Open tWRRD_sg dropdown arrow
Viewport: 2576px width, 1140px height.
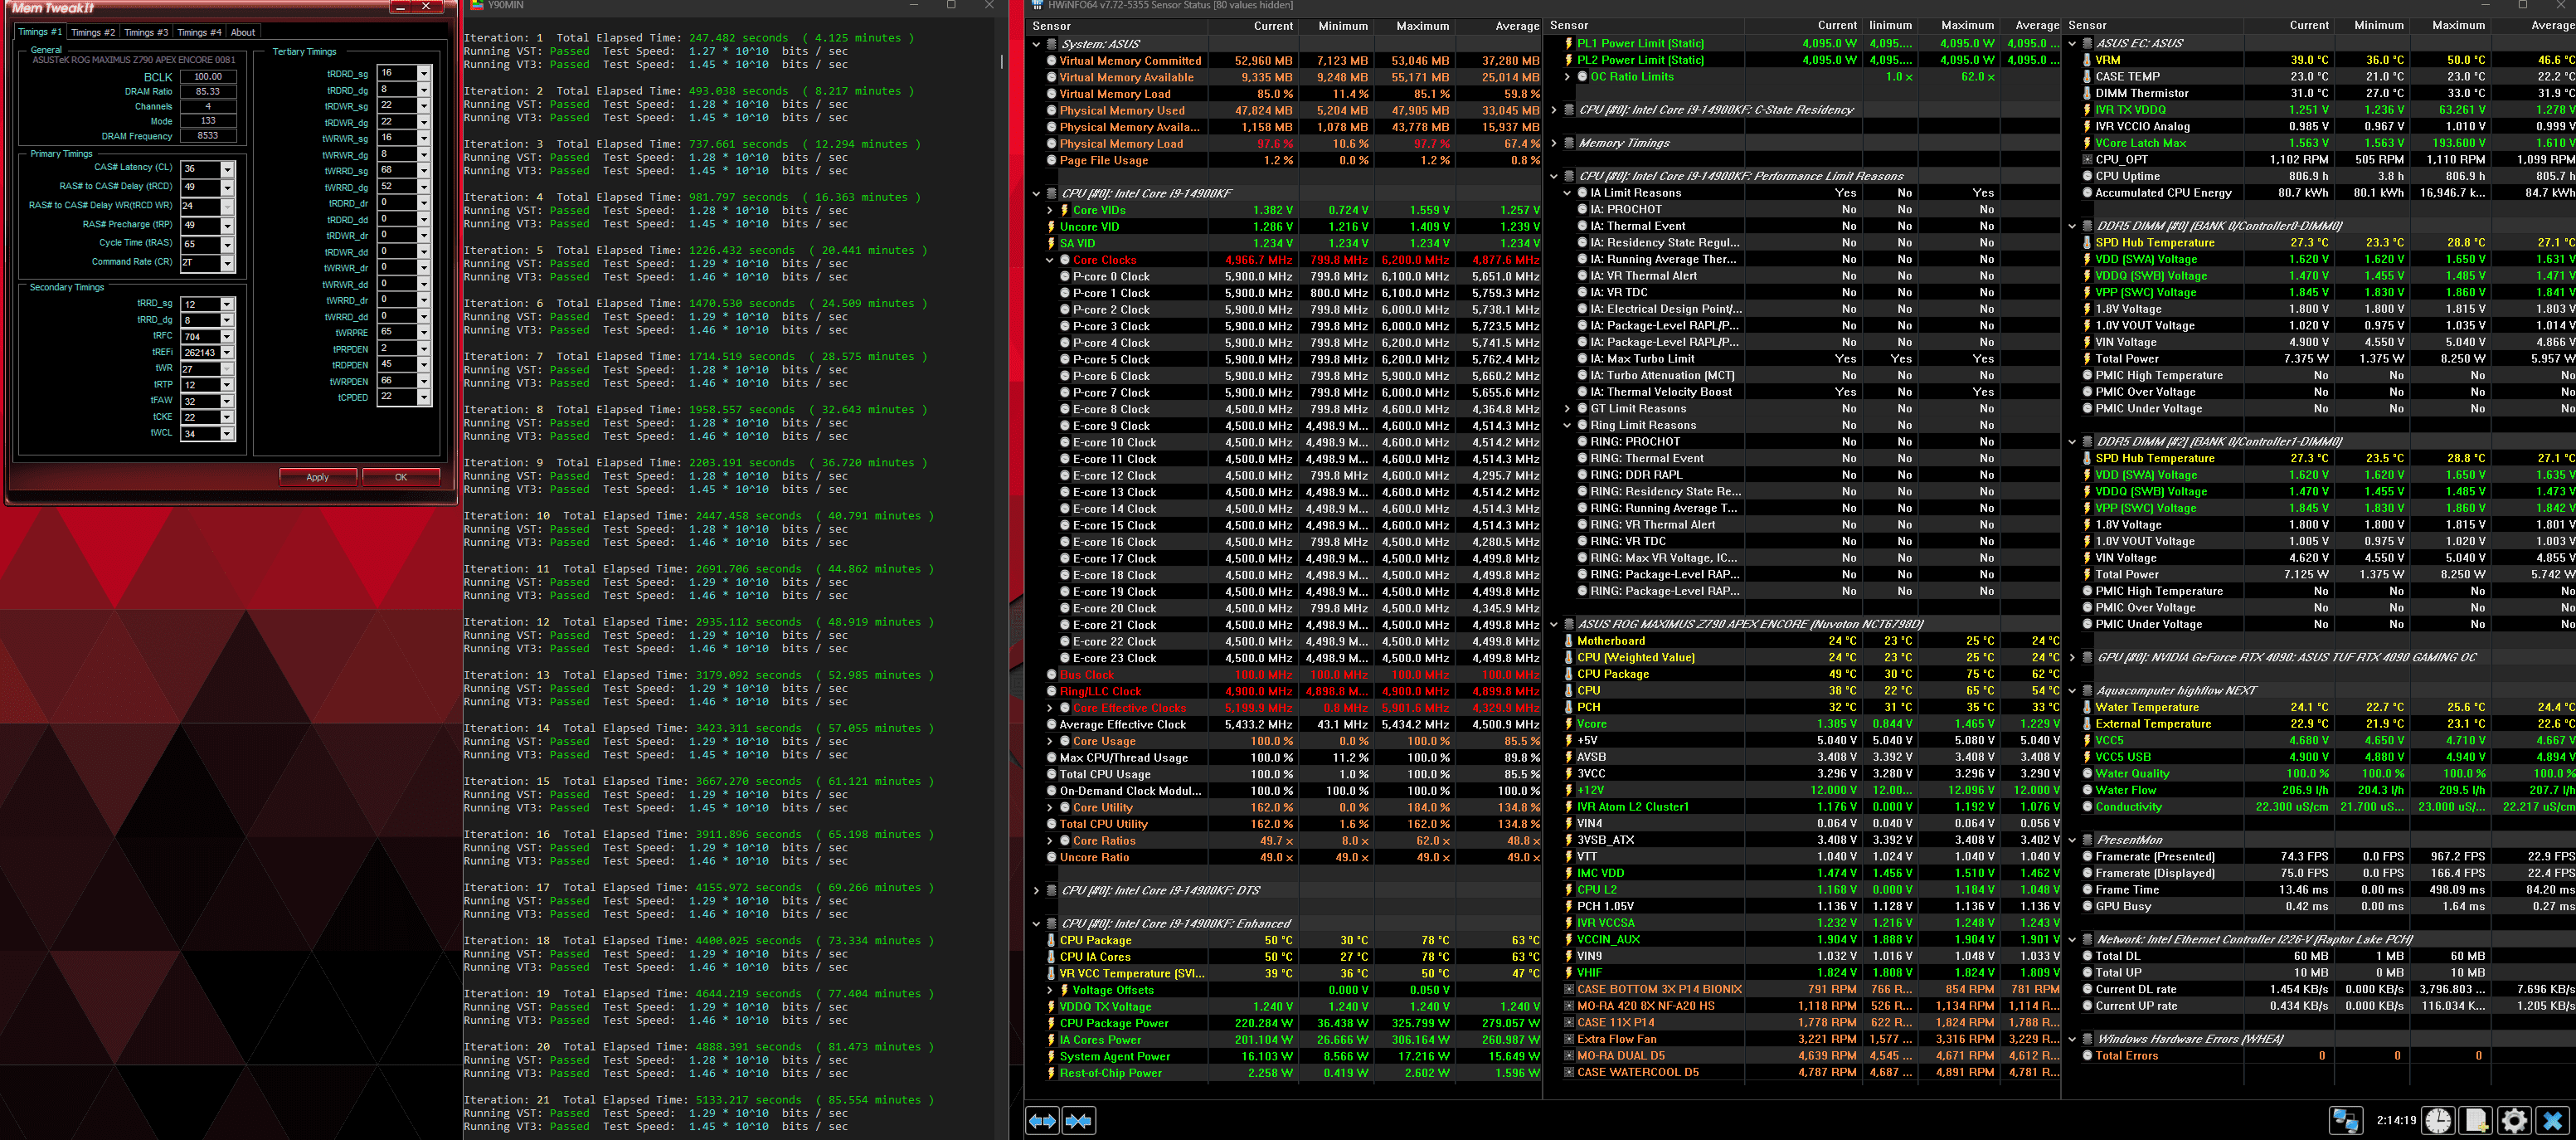[x=424, y=170]
